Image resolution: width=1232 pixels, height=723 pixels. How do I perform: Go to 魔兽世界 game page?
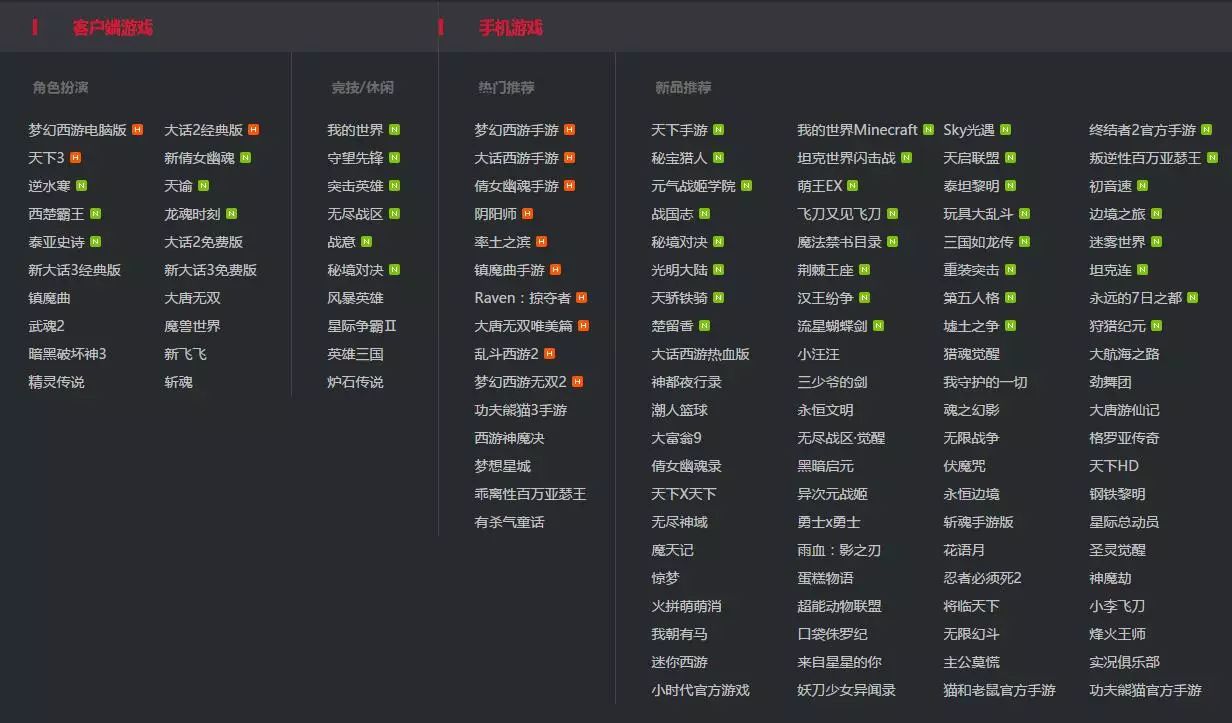click(x=193, y=326)
